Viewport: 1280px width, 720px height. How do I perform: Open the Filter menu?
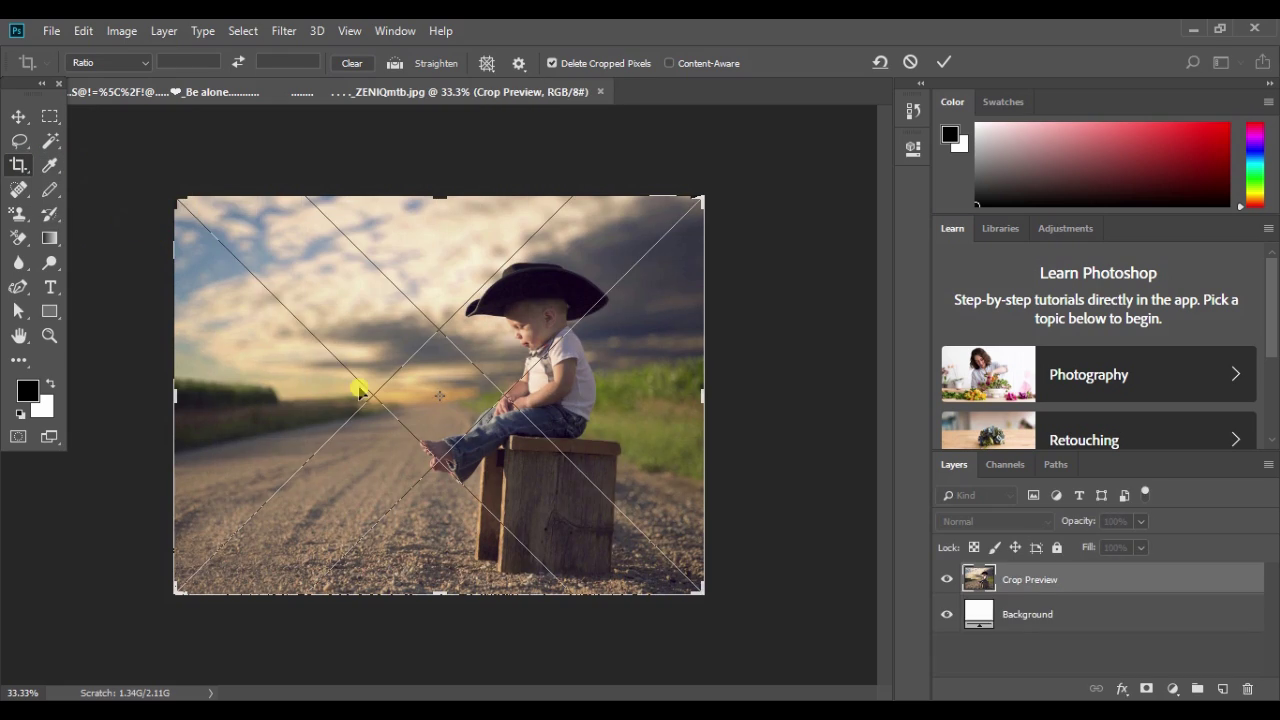click(284, 31)
